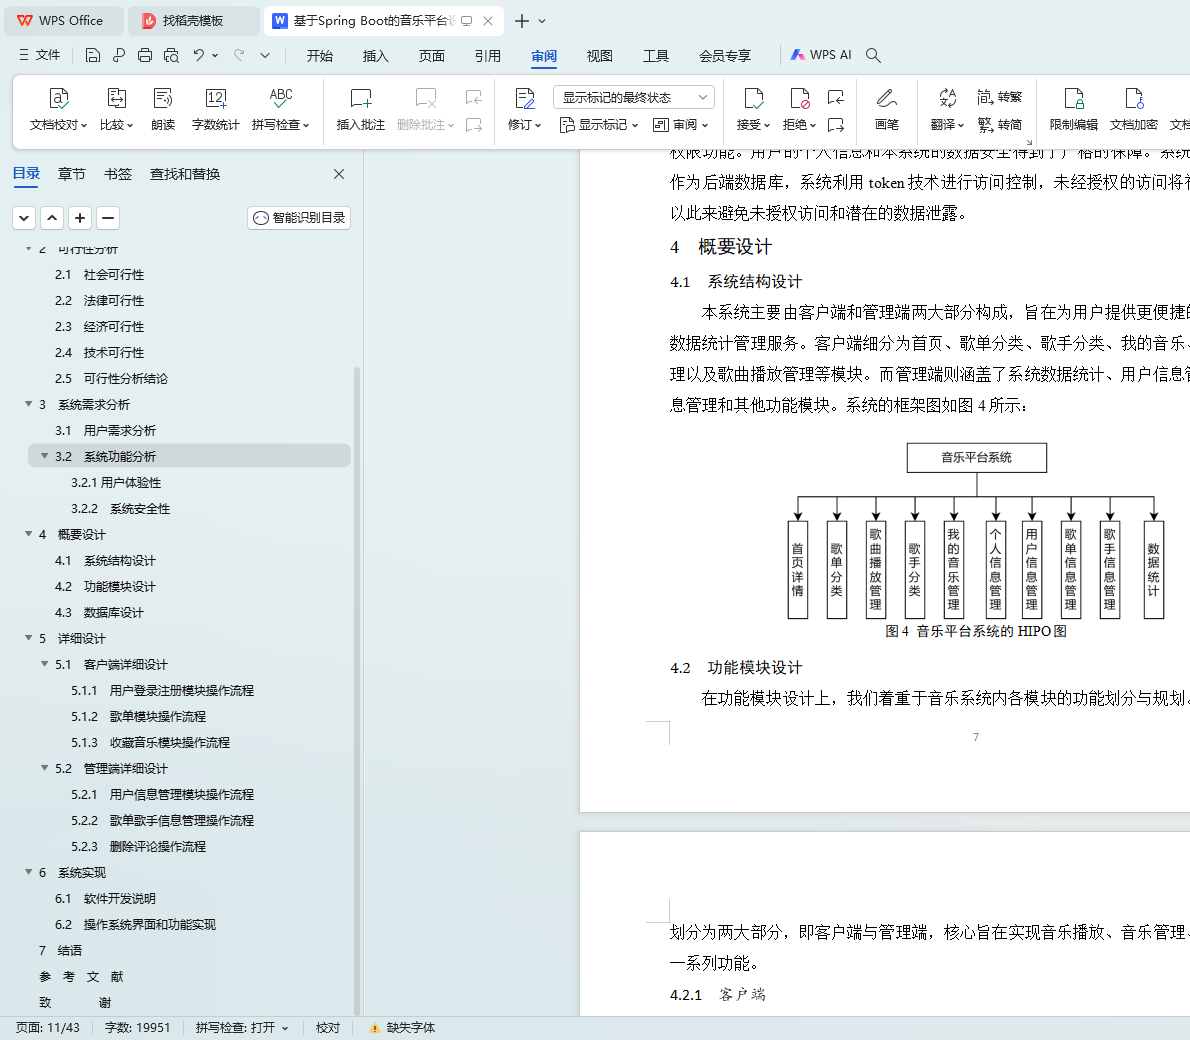Click the 修订 track changes icon

pos(524,98)
